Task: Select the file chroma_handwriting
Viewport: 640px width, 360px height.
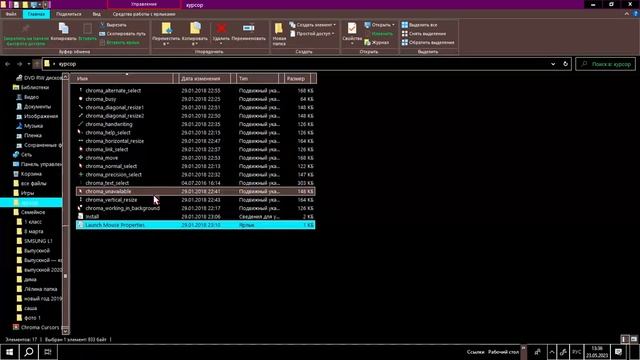Action: (x=196, y=124)
